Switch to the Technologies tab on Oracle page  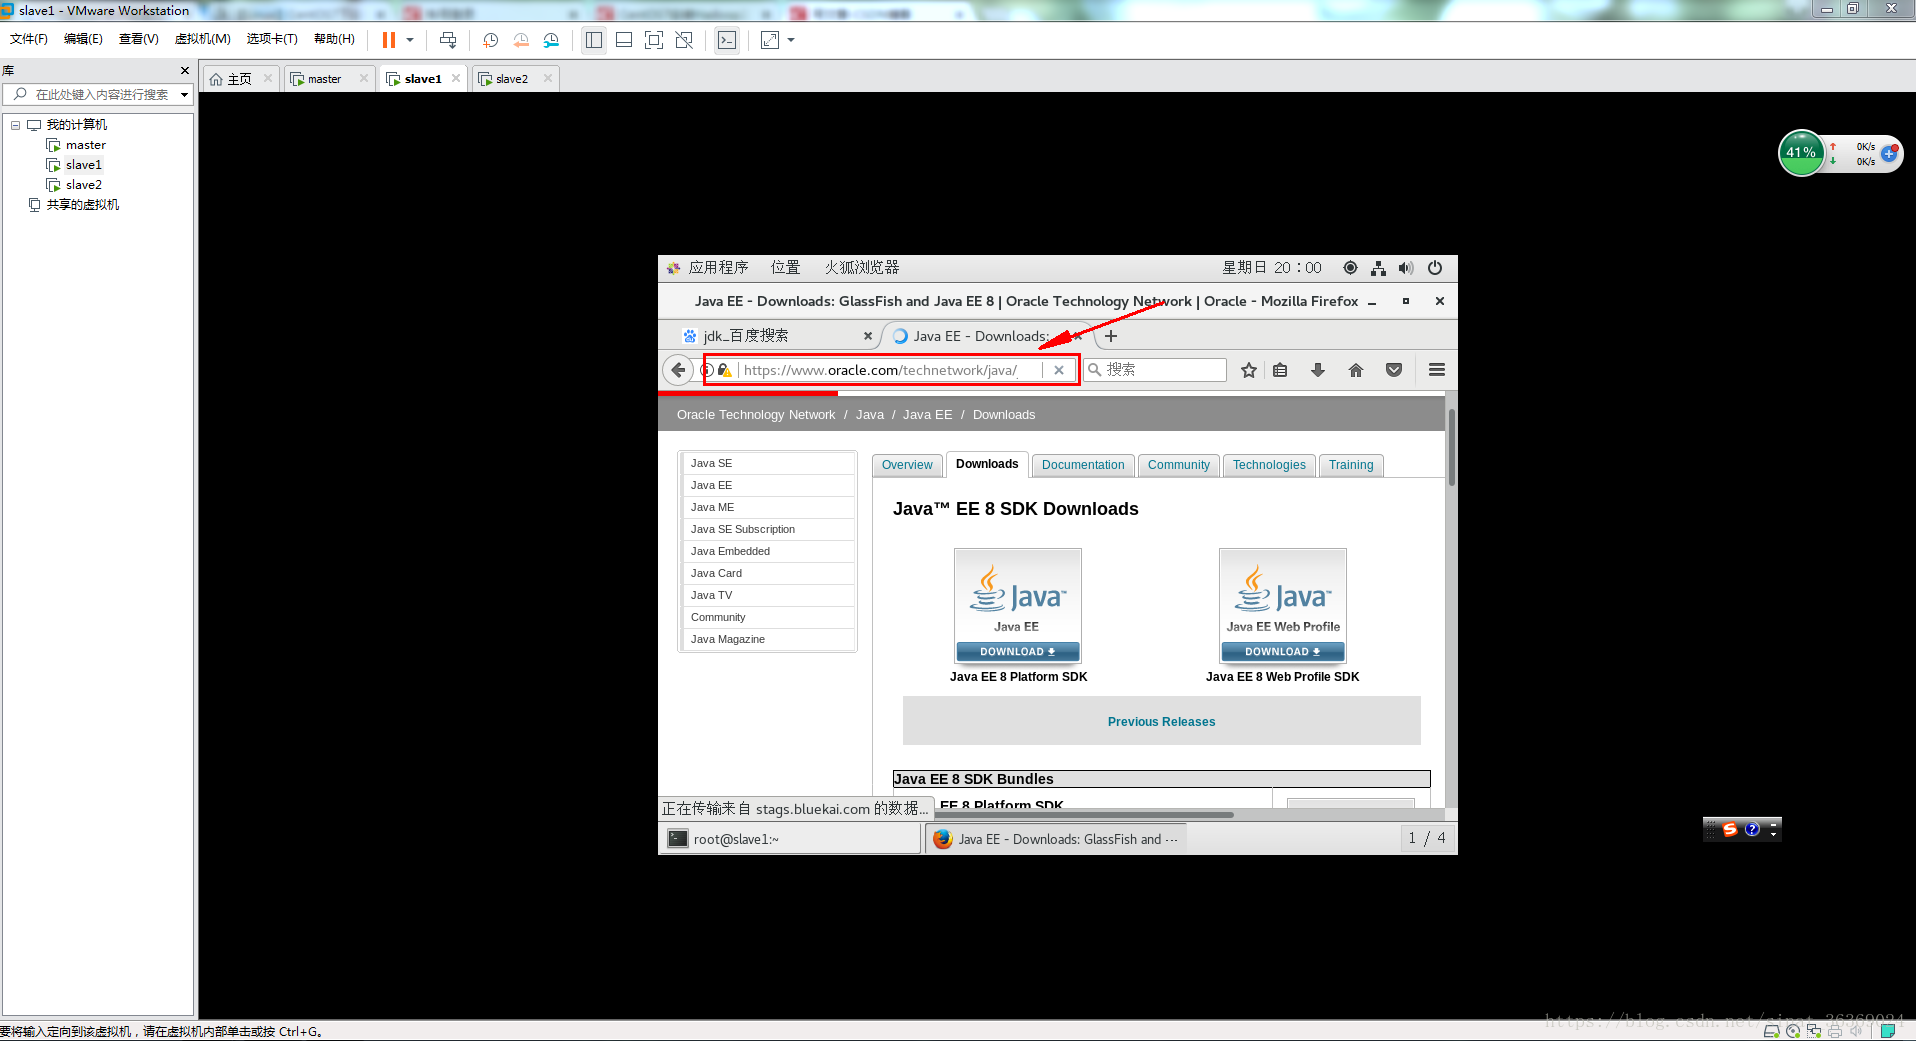pyautogui.click(x=1269, y=465)
